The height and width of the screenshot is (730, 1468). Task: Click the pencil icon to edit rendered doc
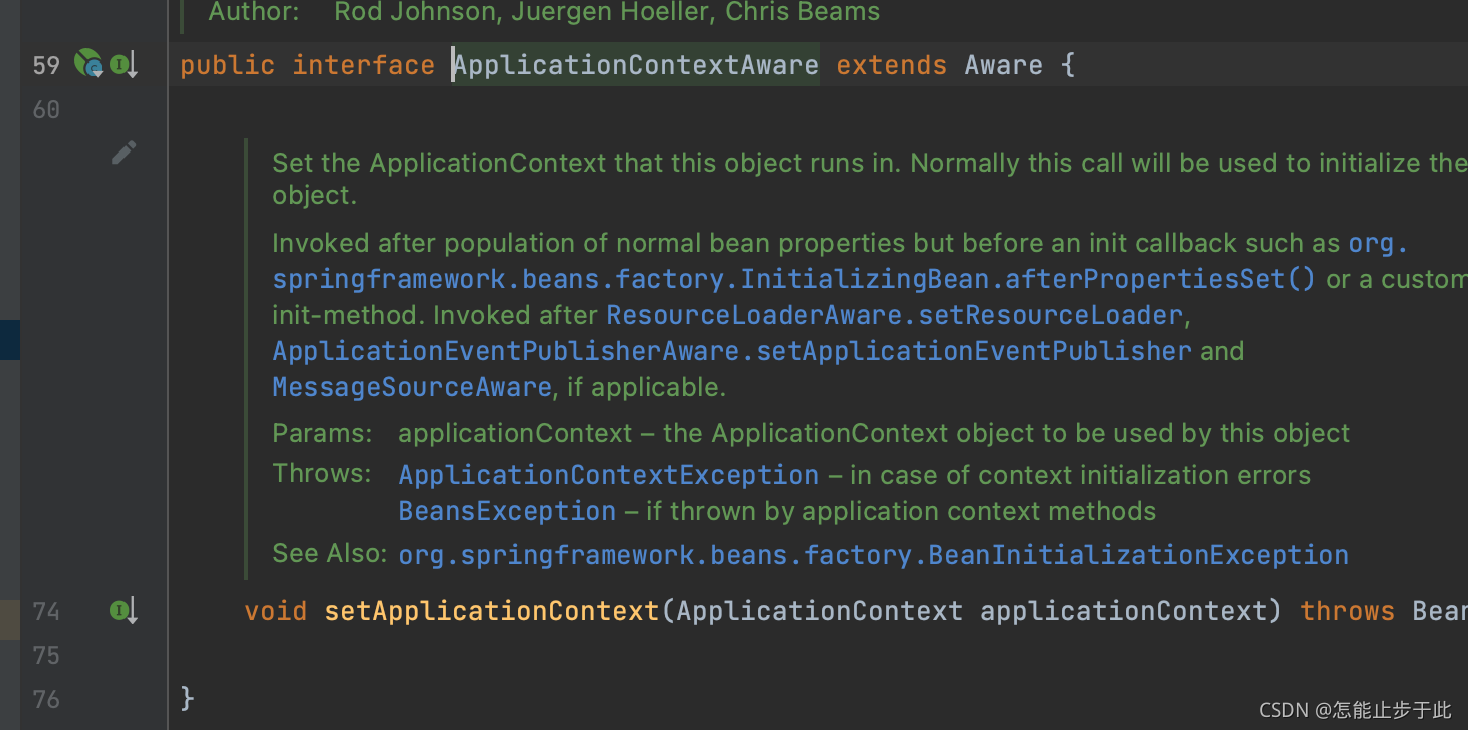[124, 153]
